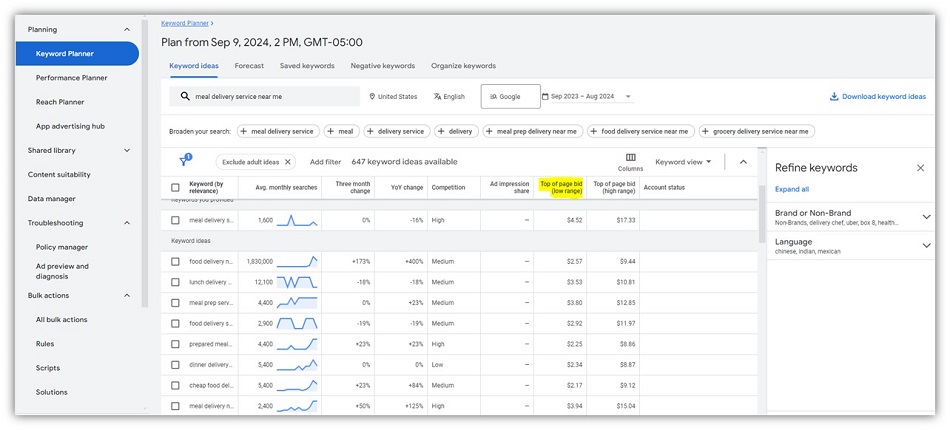Check the food delivery keyword row checkbox
950x430 pixels.
(x=175, y=261)
